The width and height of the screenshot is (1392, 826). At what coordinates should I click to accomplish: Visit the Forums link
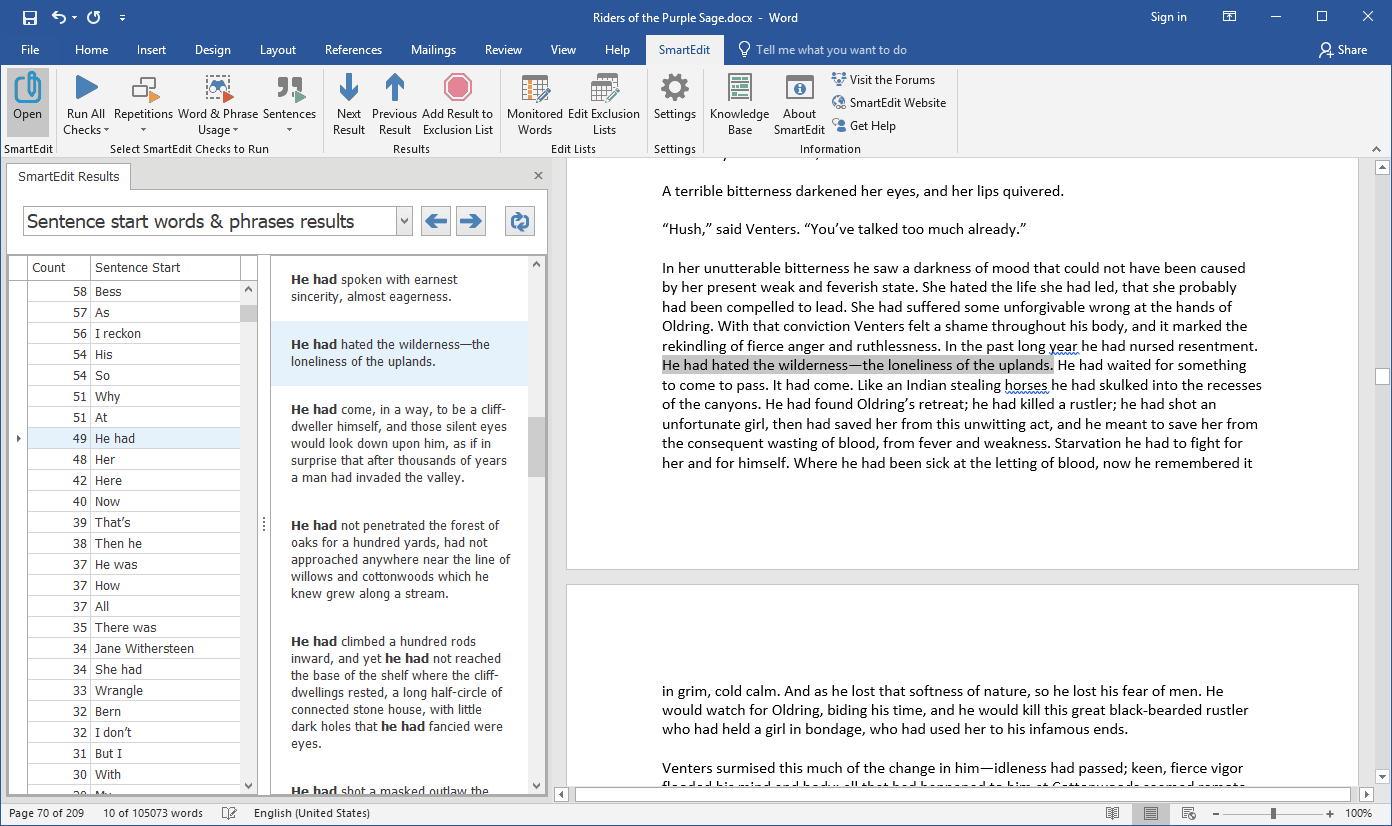[x=884, y=79]
